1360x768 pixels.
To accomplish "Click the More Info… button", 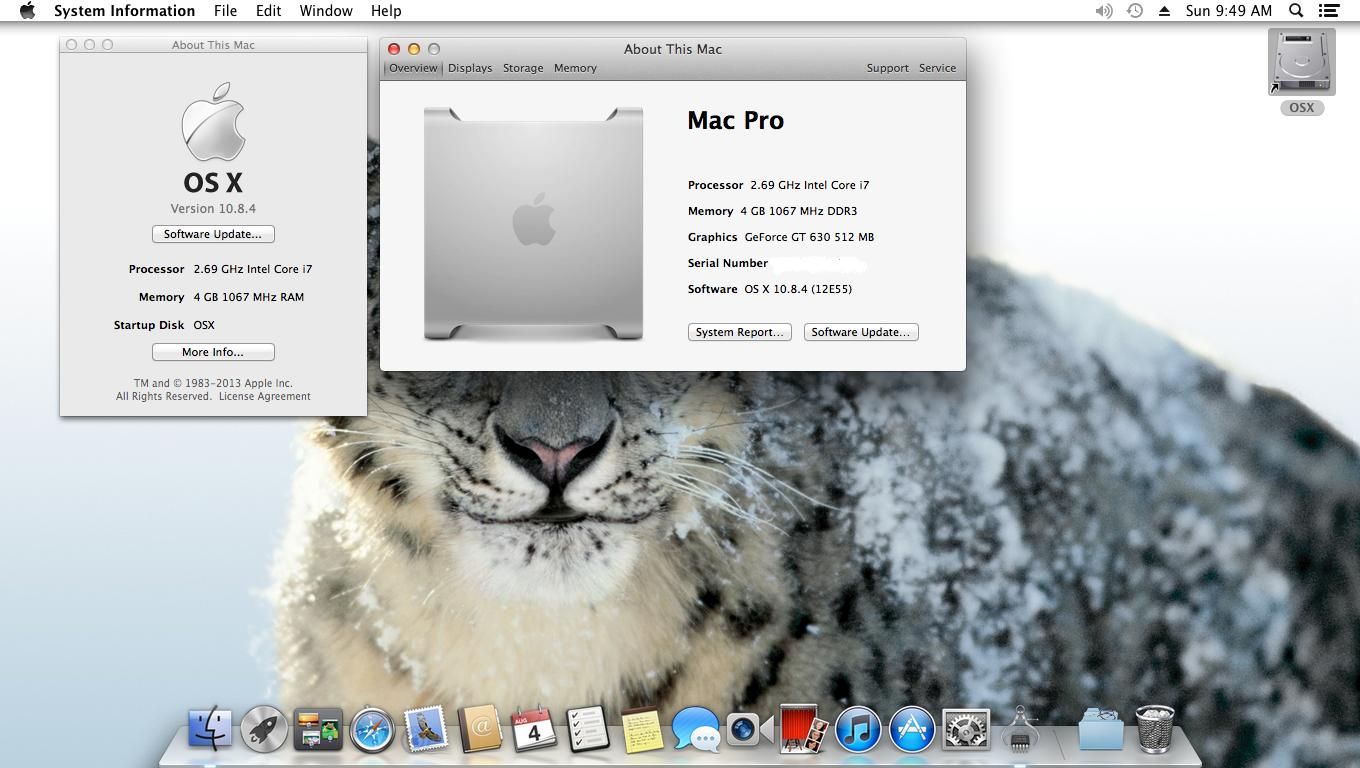I will [213, 352].
